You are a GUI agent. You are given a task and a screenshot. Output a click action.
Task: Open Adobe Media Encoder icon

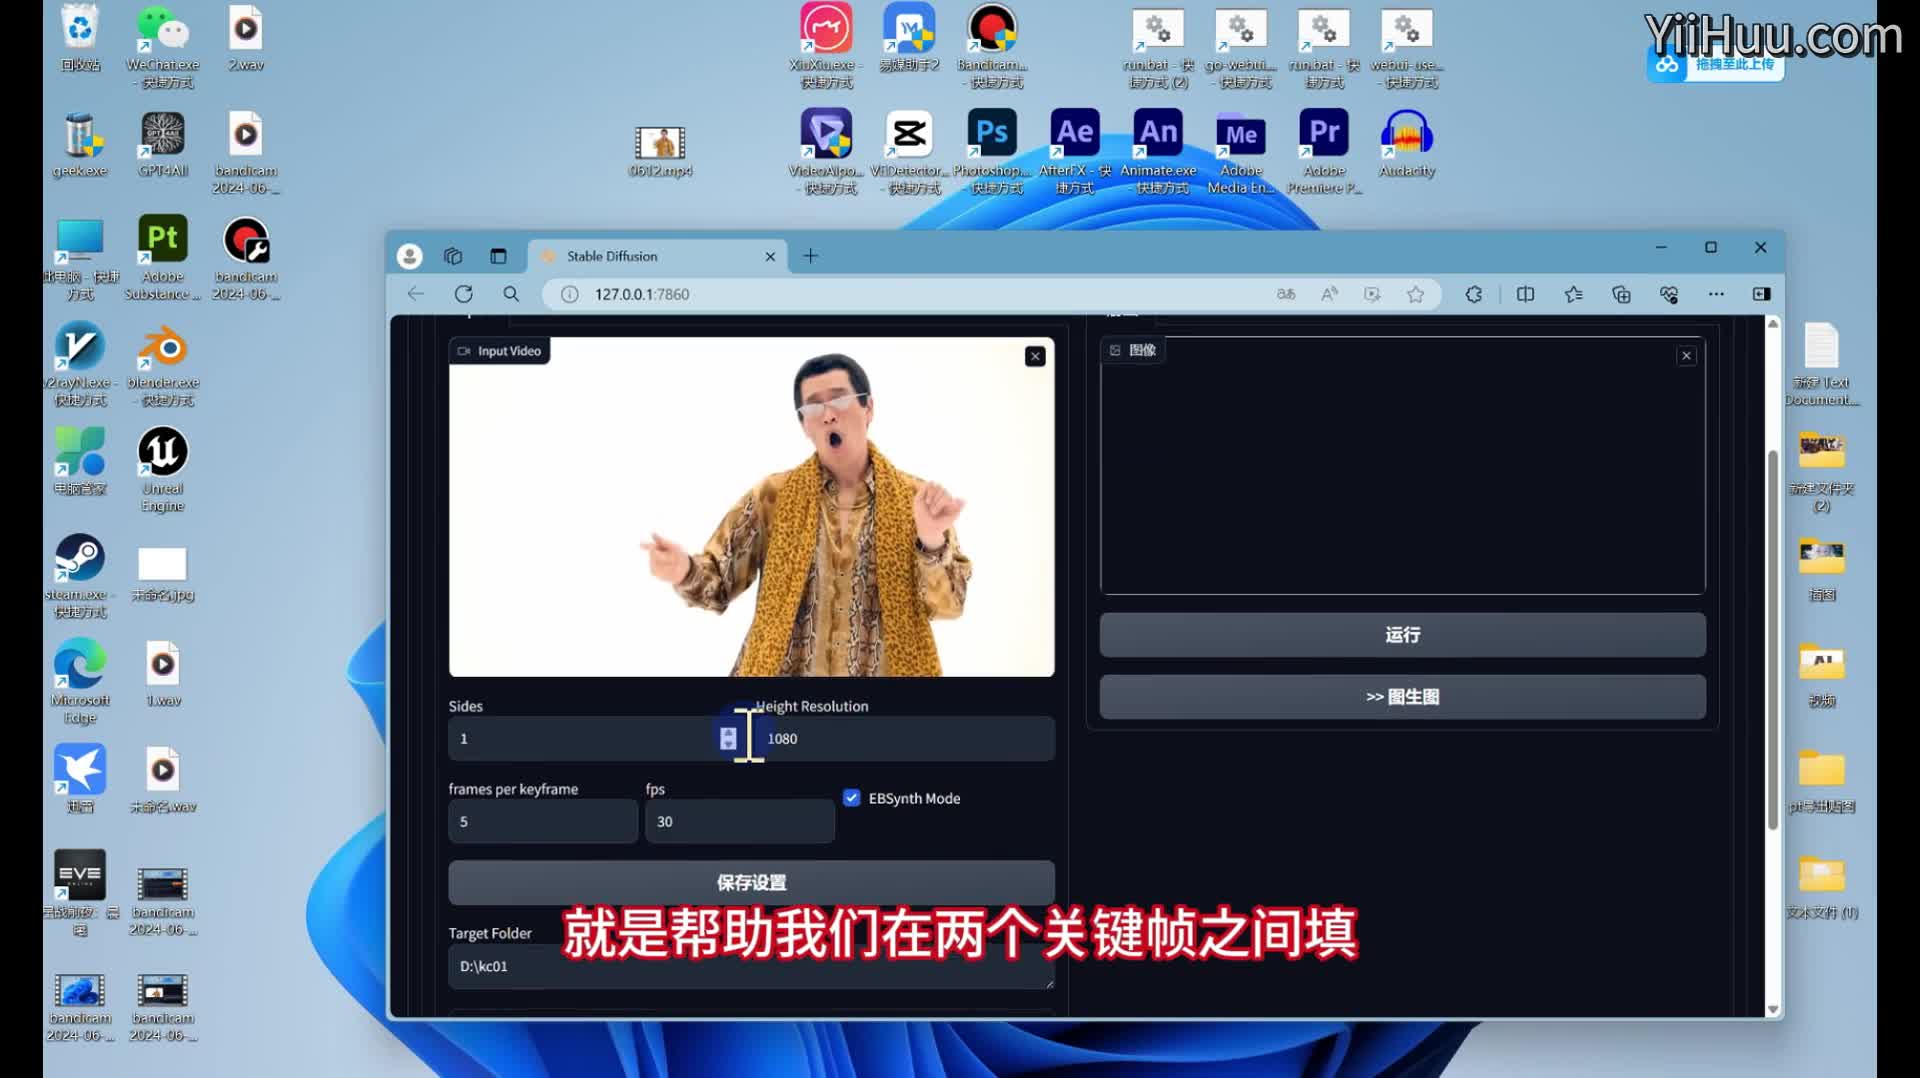pos(1241,151)
